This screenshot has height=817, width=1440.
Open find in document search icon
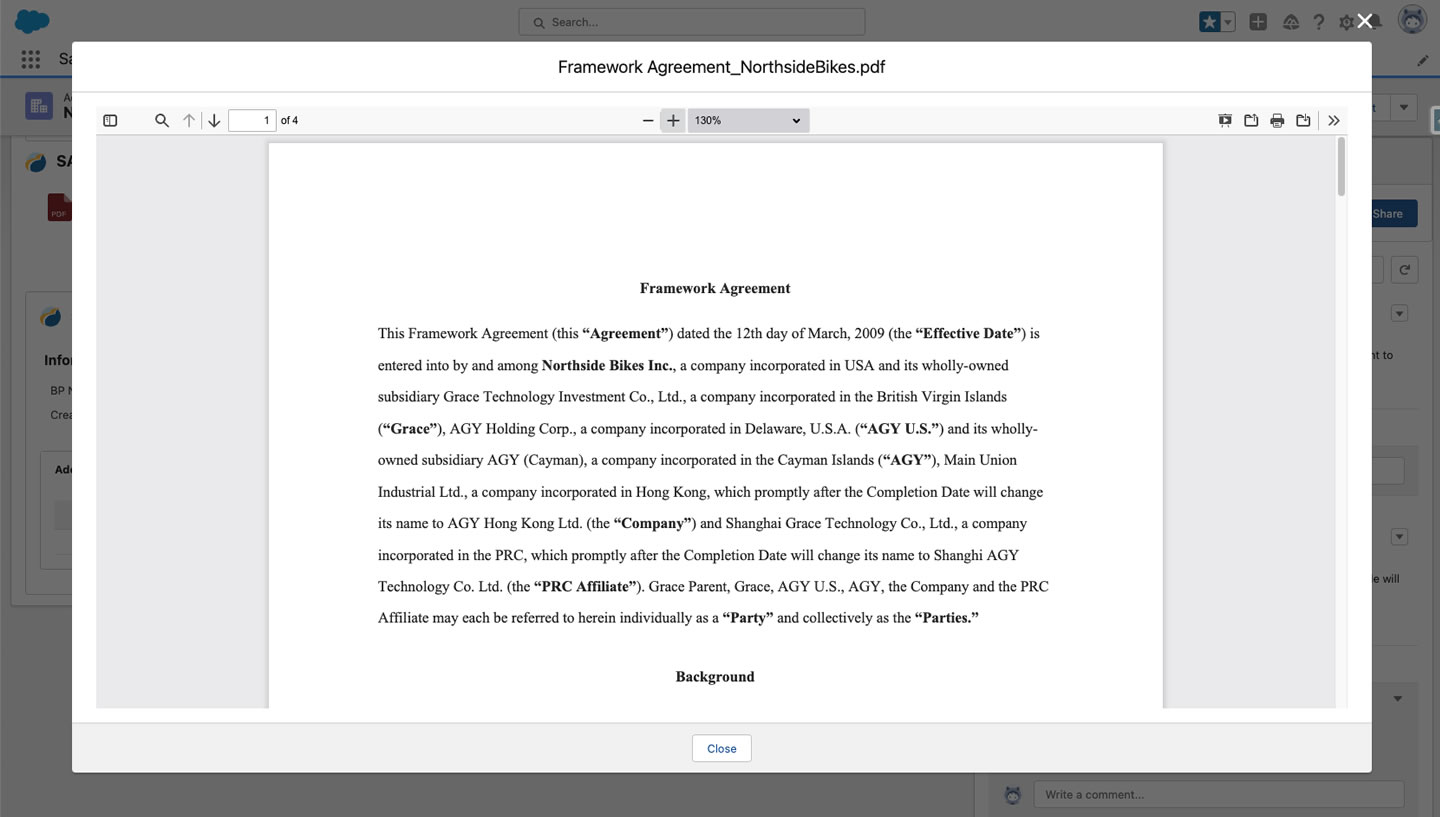161,120
